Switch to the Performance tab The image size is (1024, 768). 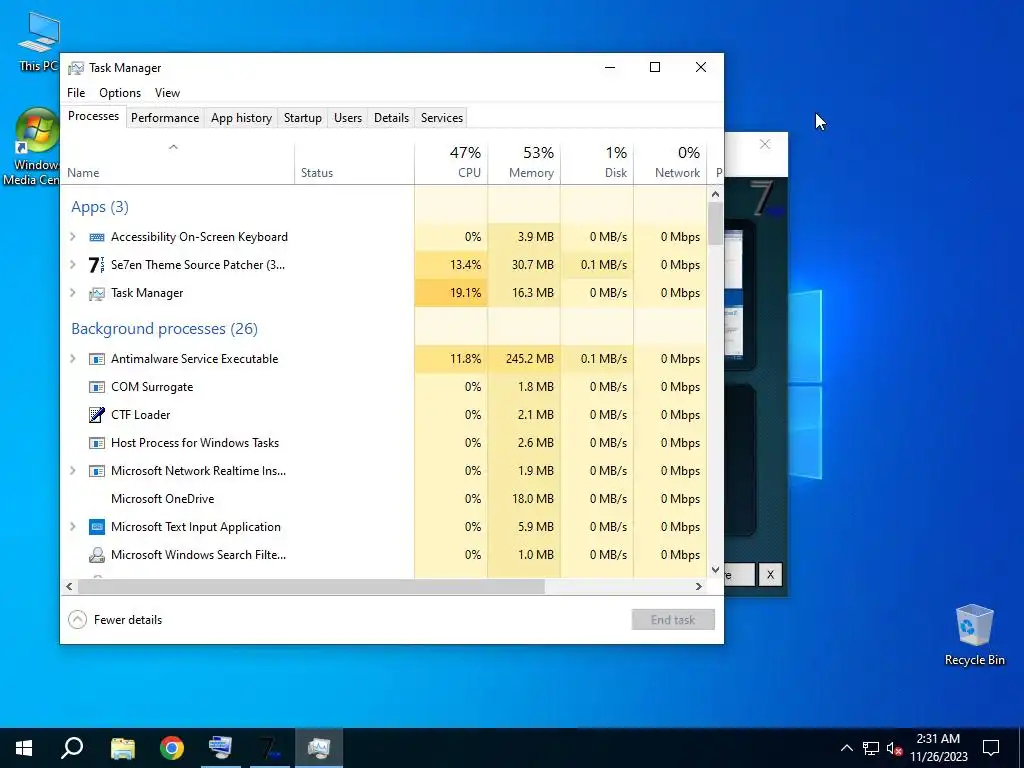point(165,118)
